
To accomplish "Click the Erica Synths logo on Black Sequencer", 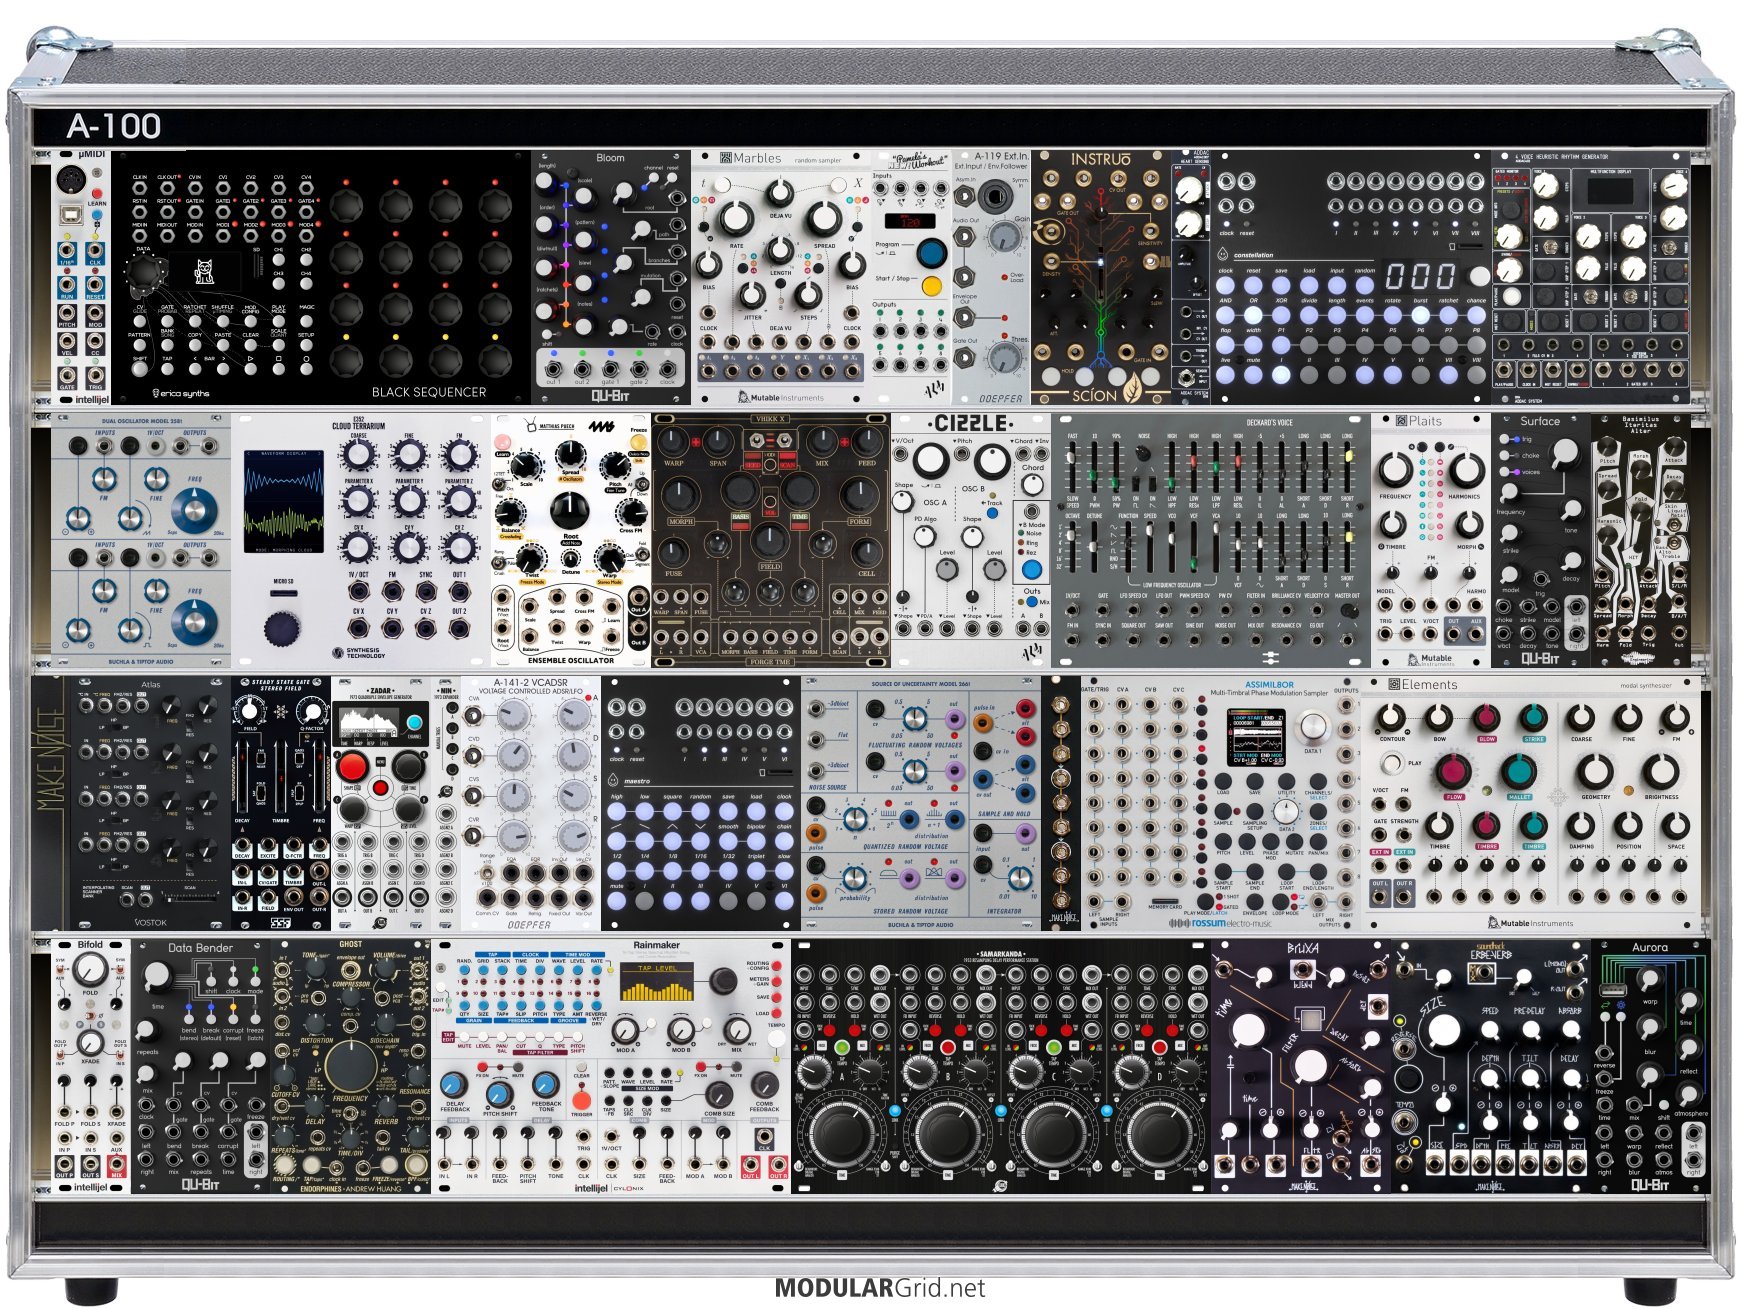I will click(181, 393).
